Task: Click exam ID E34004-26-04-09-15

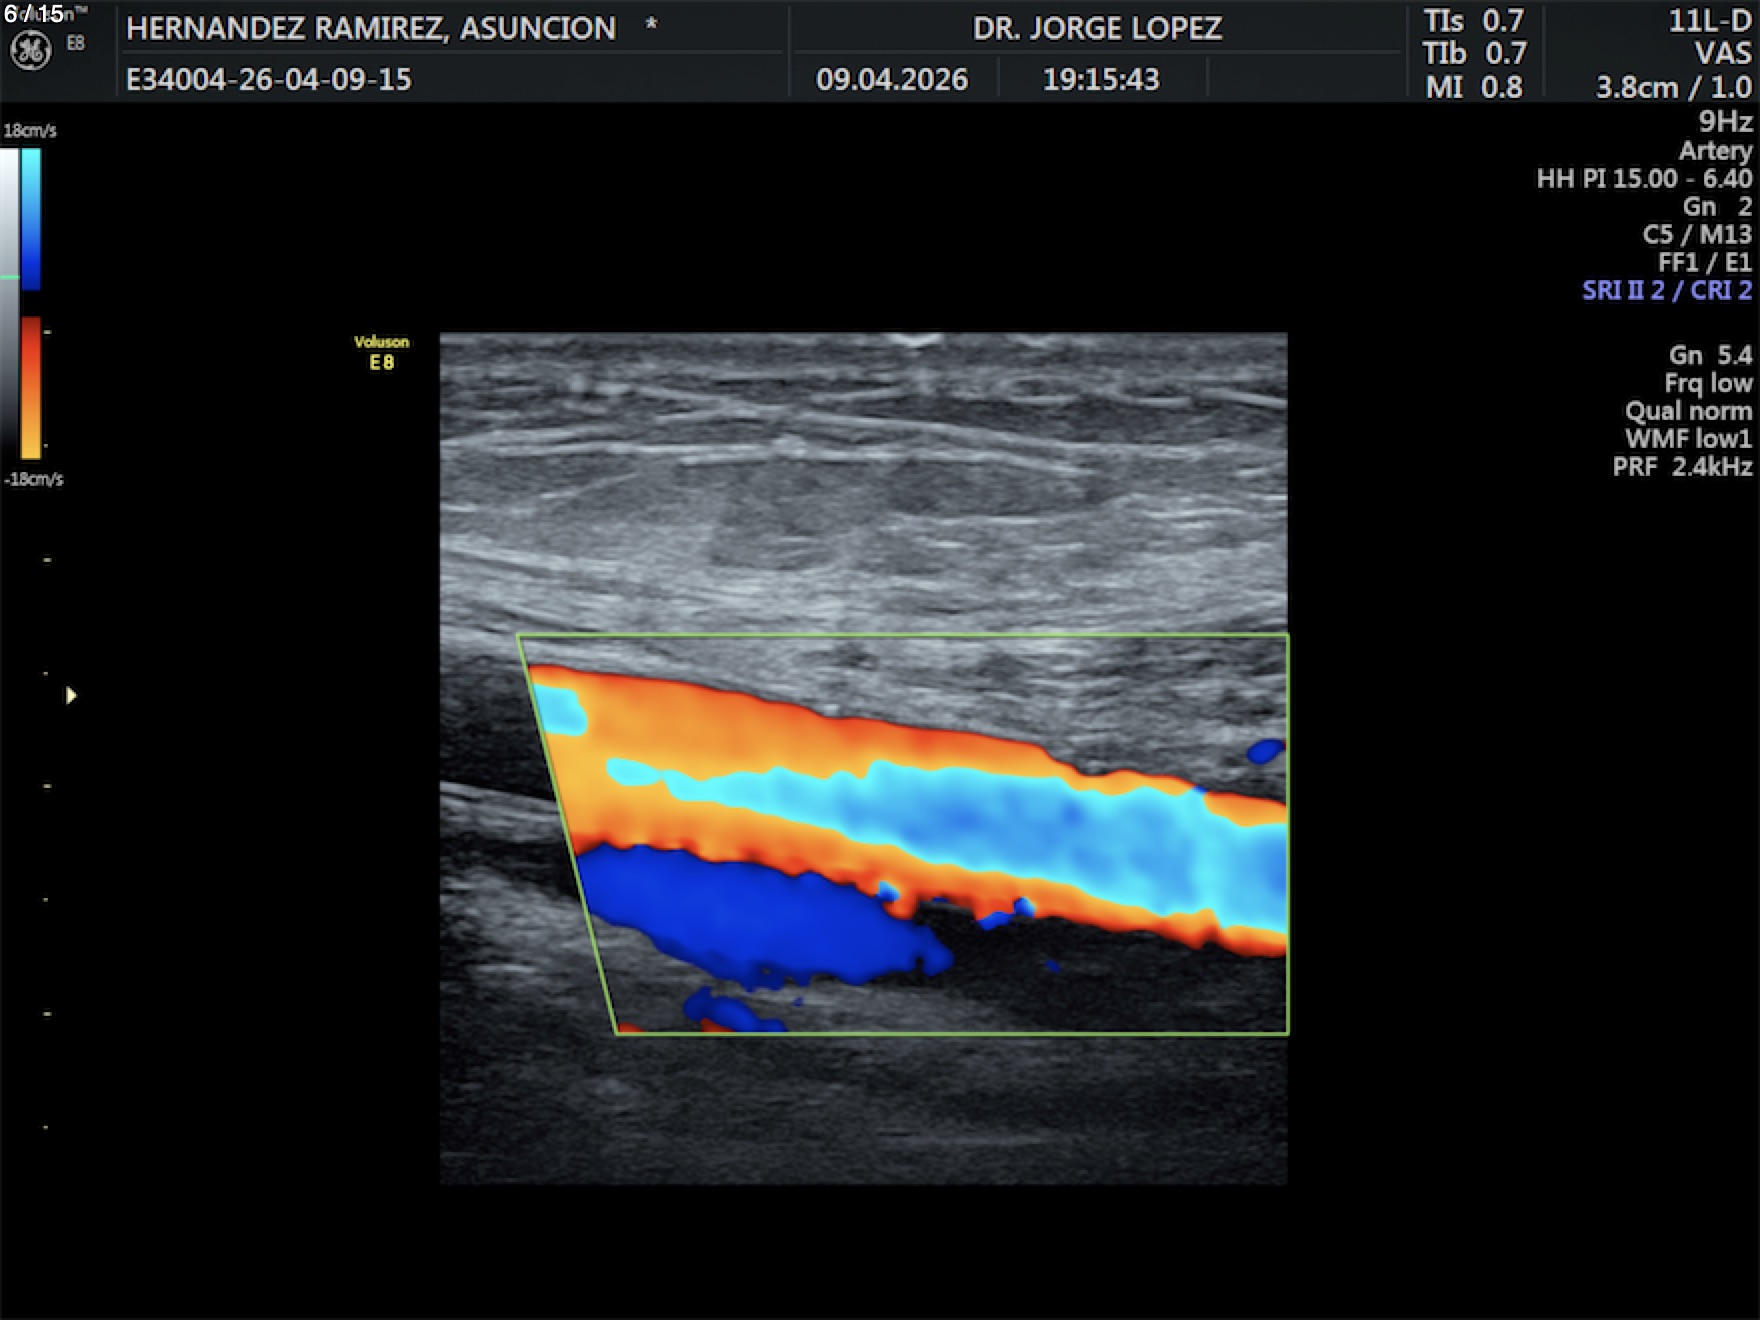Action: coord(269,80)
